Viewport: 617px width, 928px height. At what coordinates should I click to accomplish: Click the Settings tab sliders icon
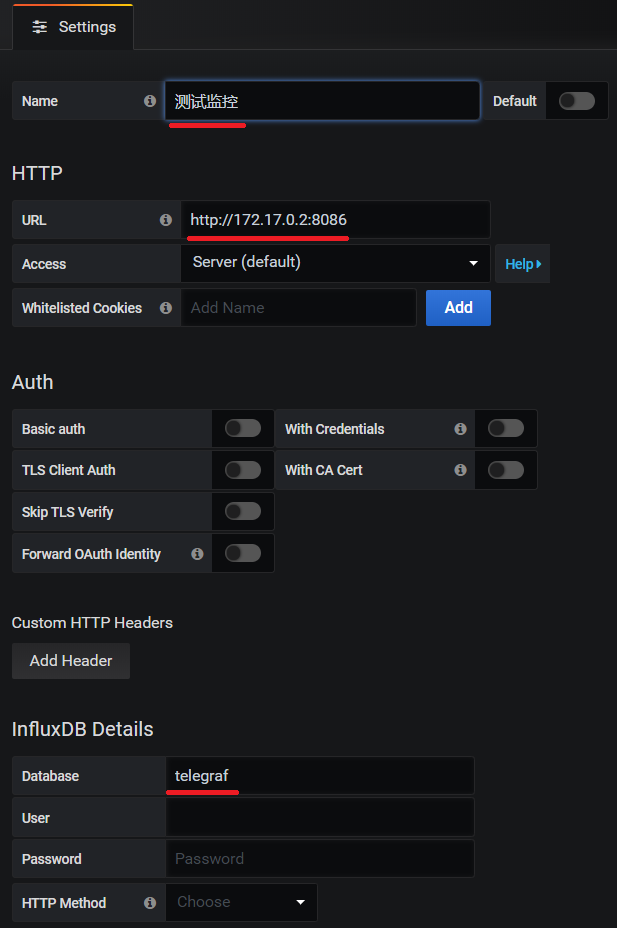(40, 27)
